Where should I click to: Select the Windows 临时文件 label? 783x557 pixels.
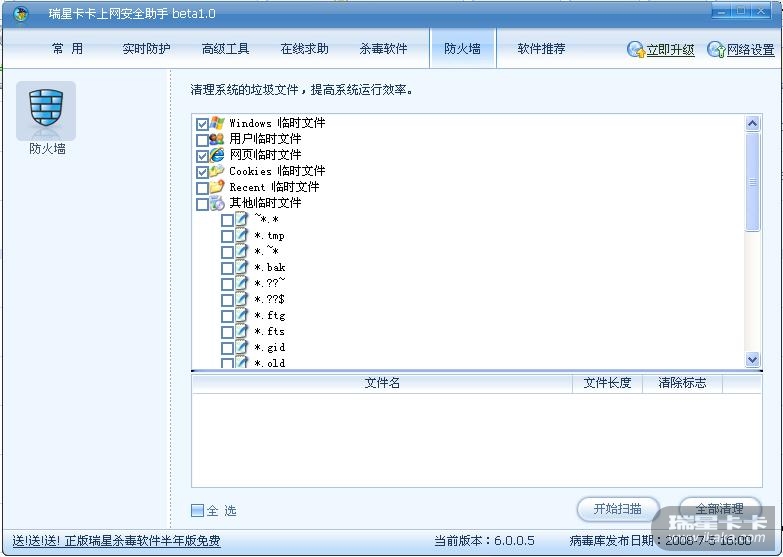point(277,123)
